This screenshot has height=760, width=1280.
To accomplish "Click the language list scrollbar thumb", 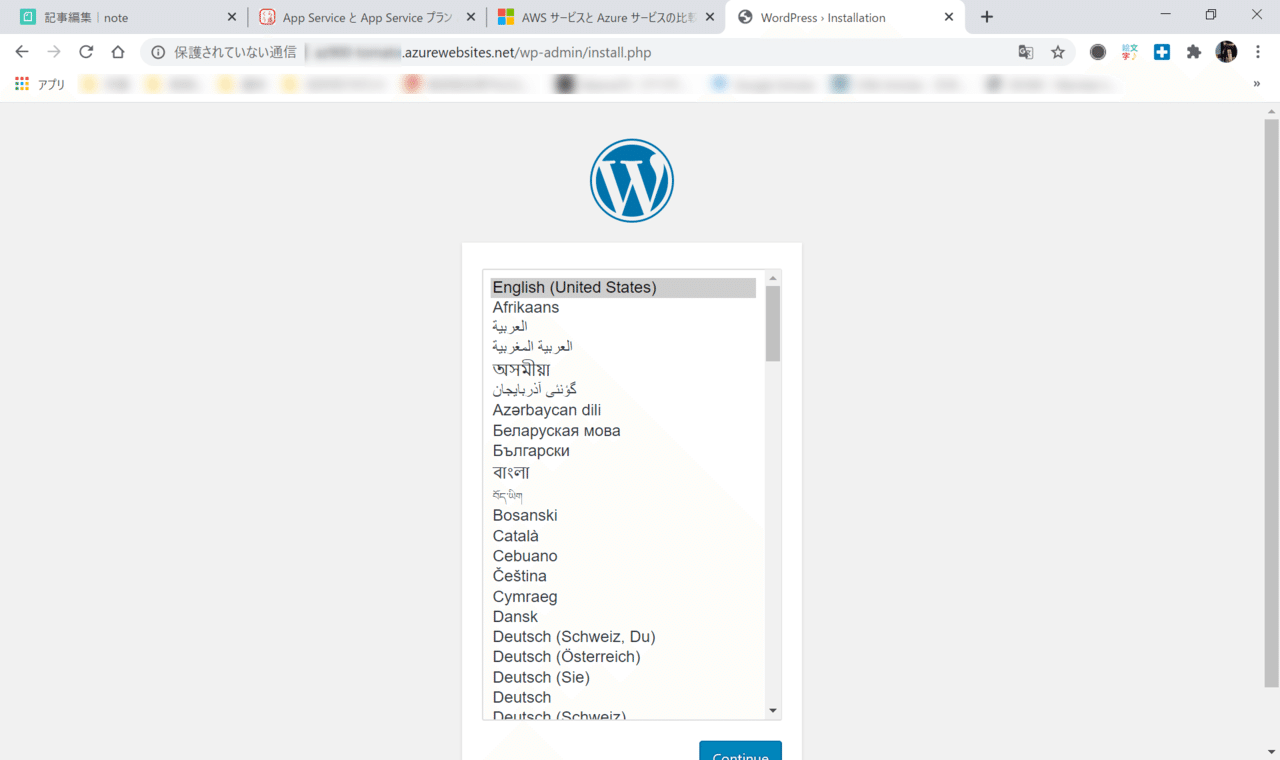I will pyautogui.click(x=773, y=323).
